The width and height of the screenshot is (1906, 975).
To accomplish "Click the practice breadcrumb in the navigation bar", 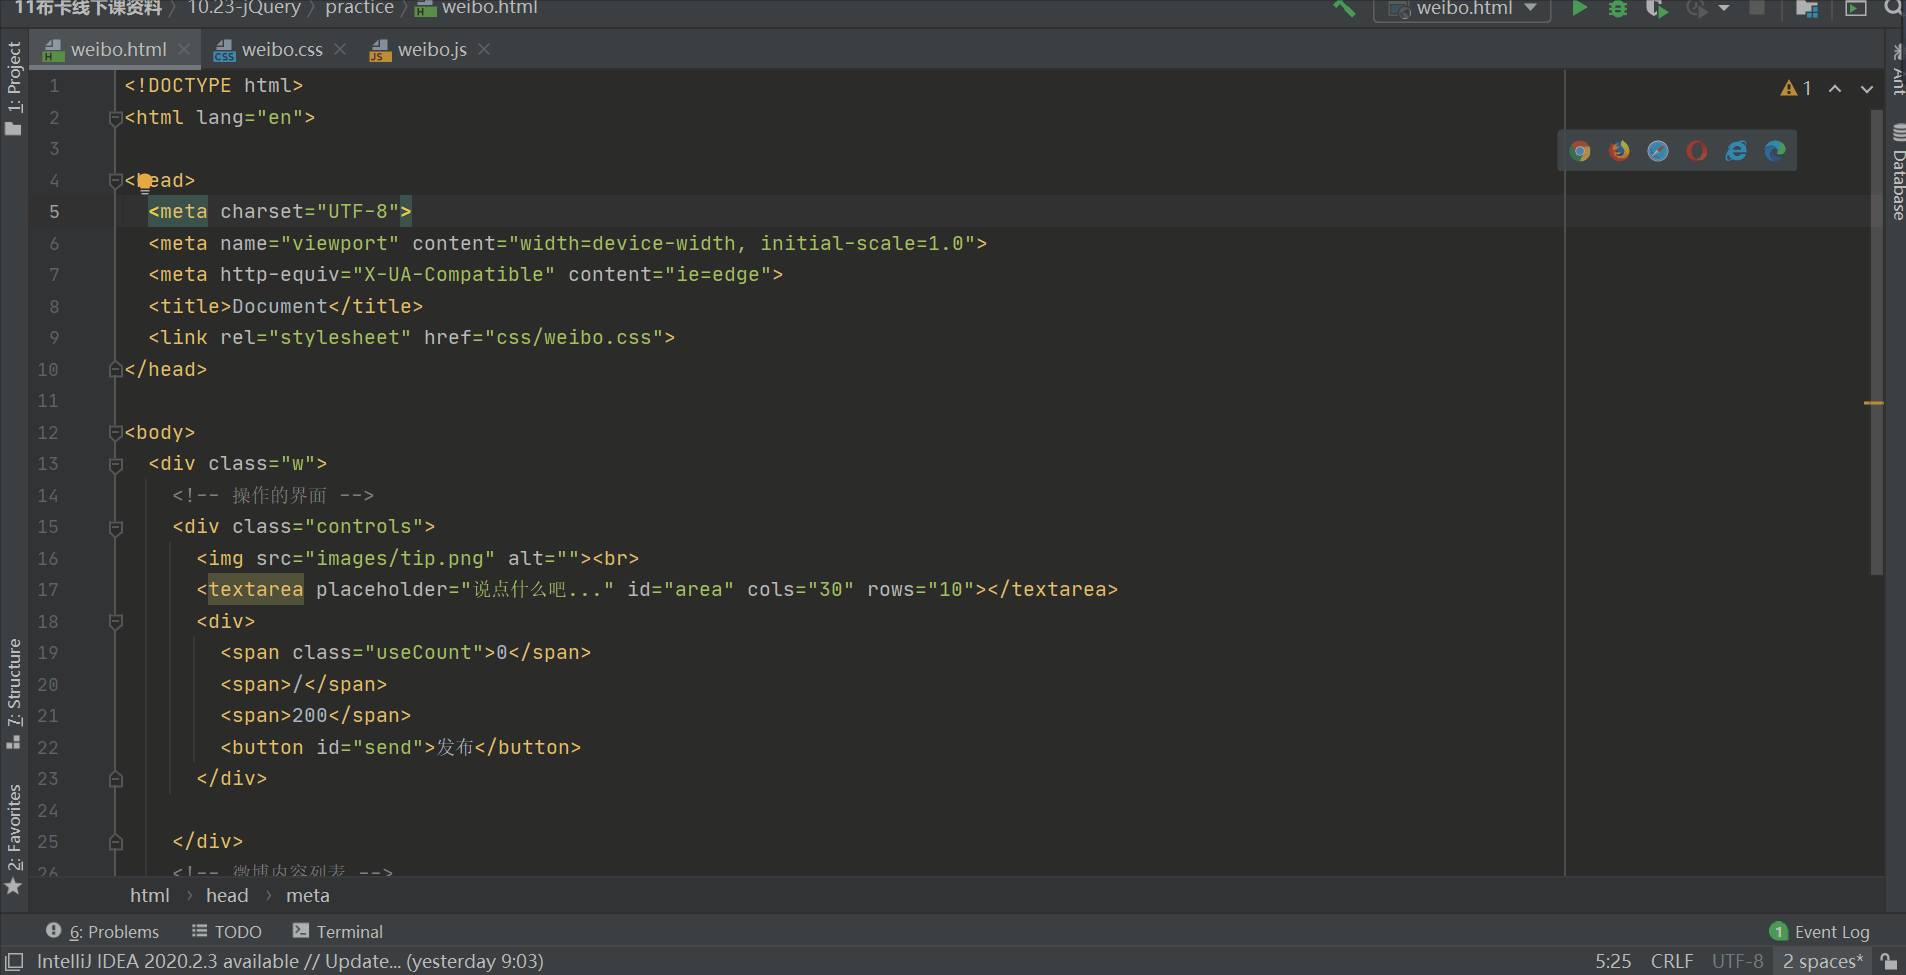I will pyautogui.click(x=359, y=8).
